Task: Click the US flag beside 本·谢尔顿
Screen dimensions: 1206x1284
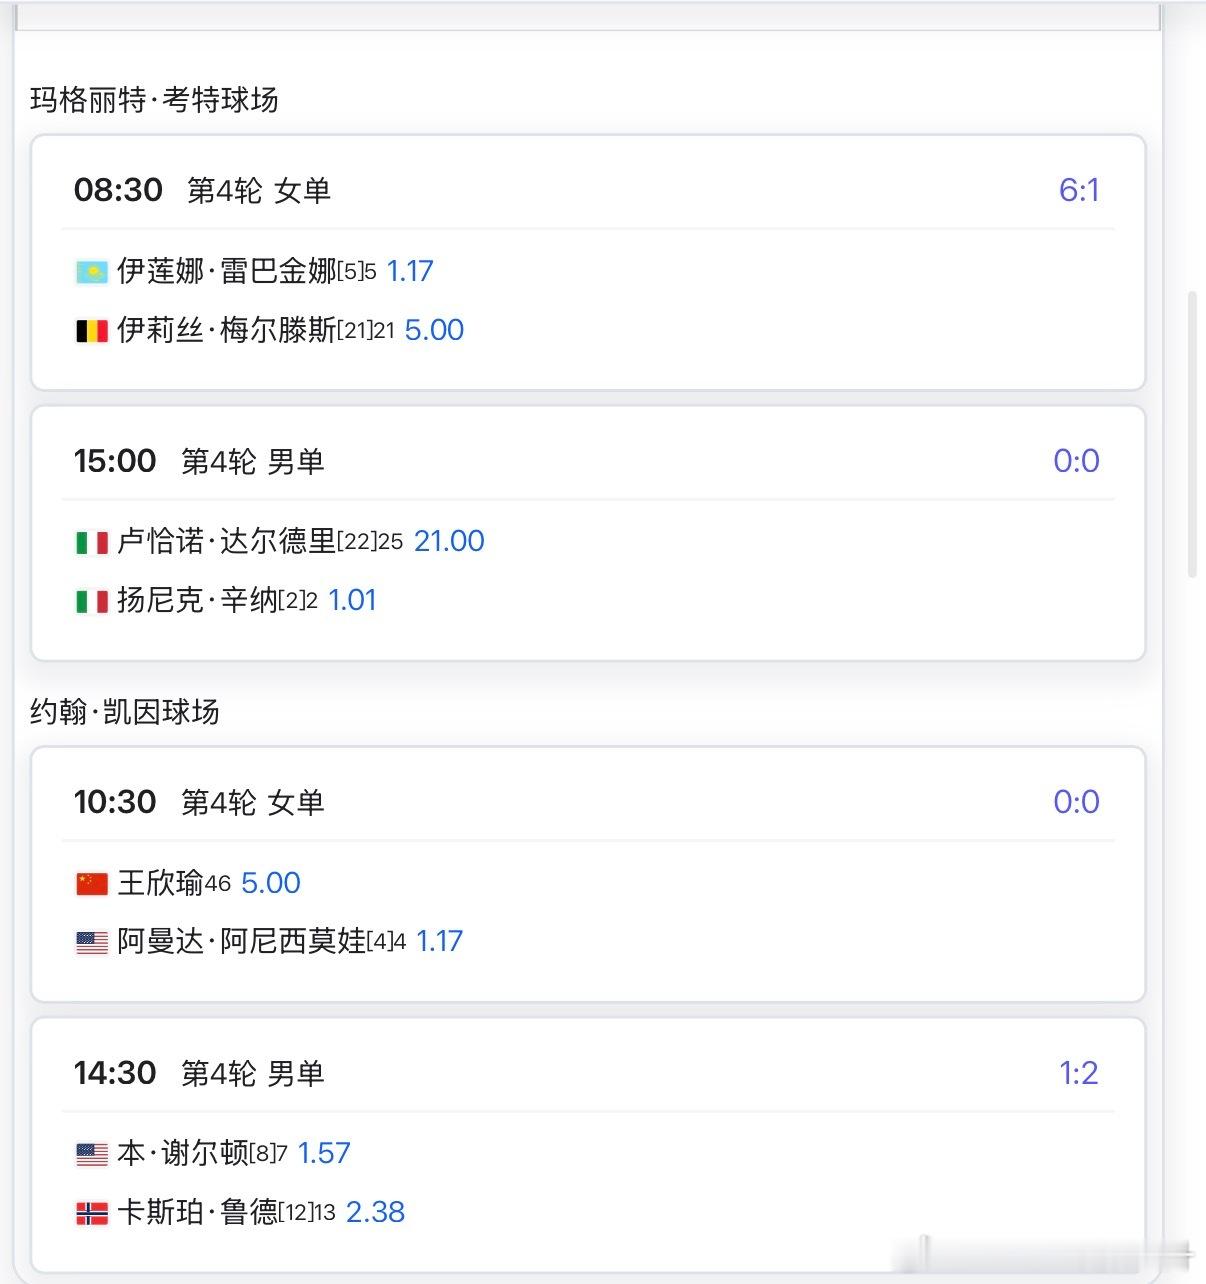Action: click(x=91, y=1152)
